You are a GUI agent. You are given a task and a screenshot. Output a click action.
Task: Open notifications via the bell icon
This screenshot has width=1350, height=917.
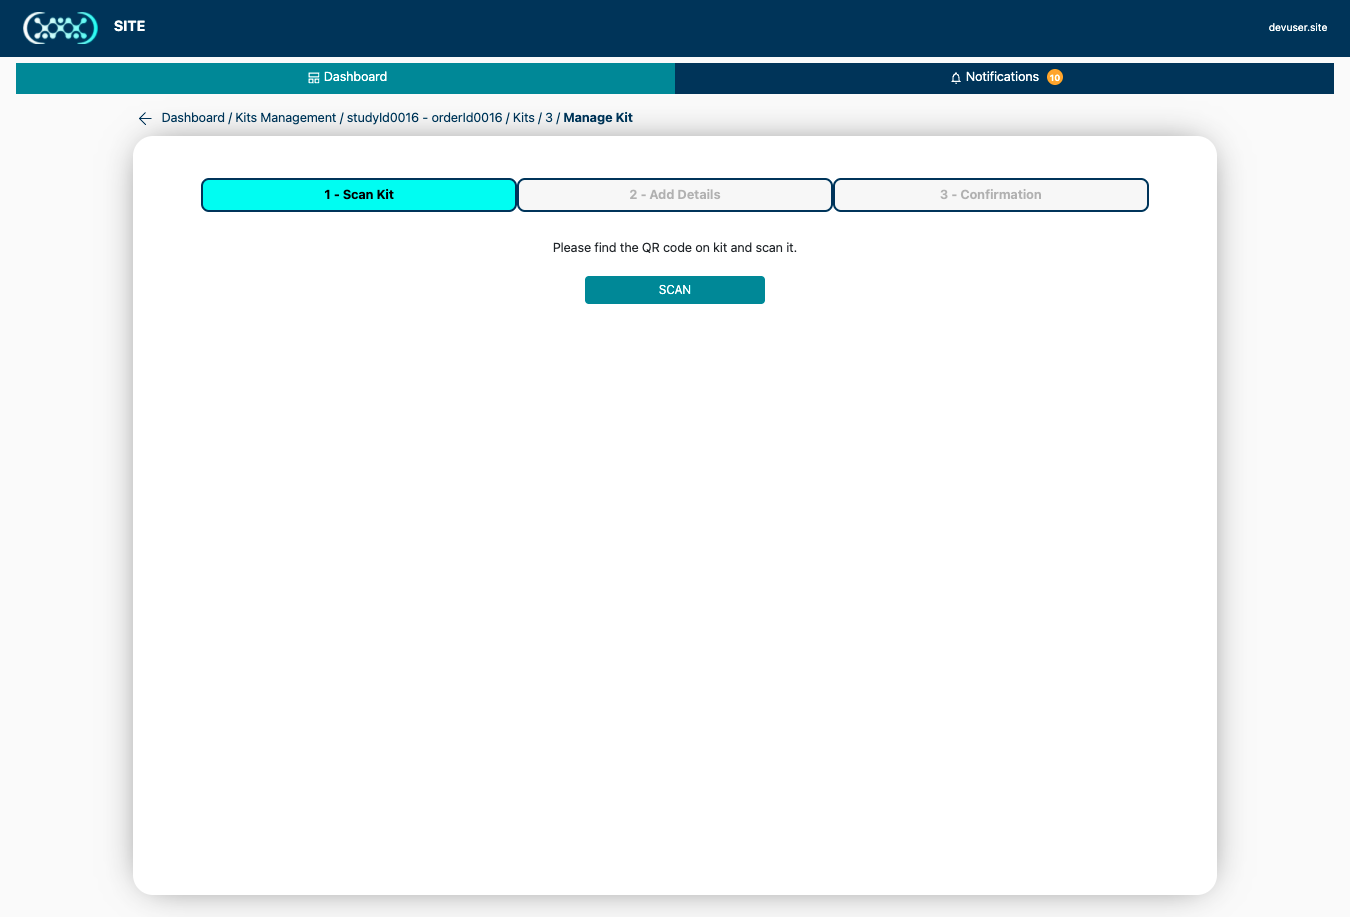(x=954, y=76)
